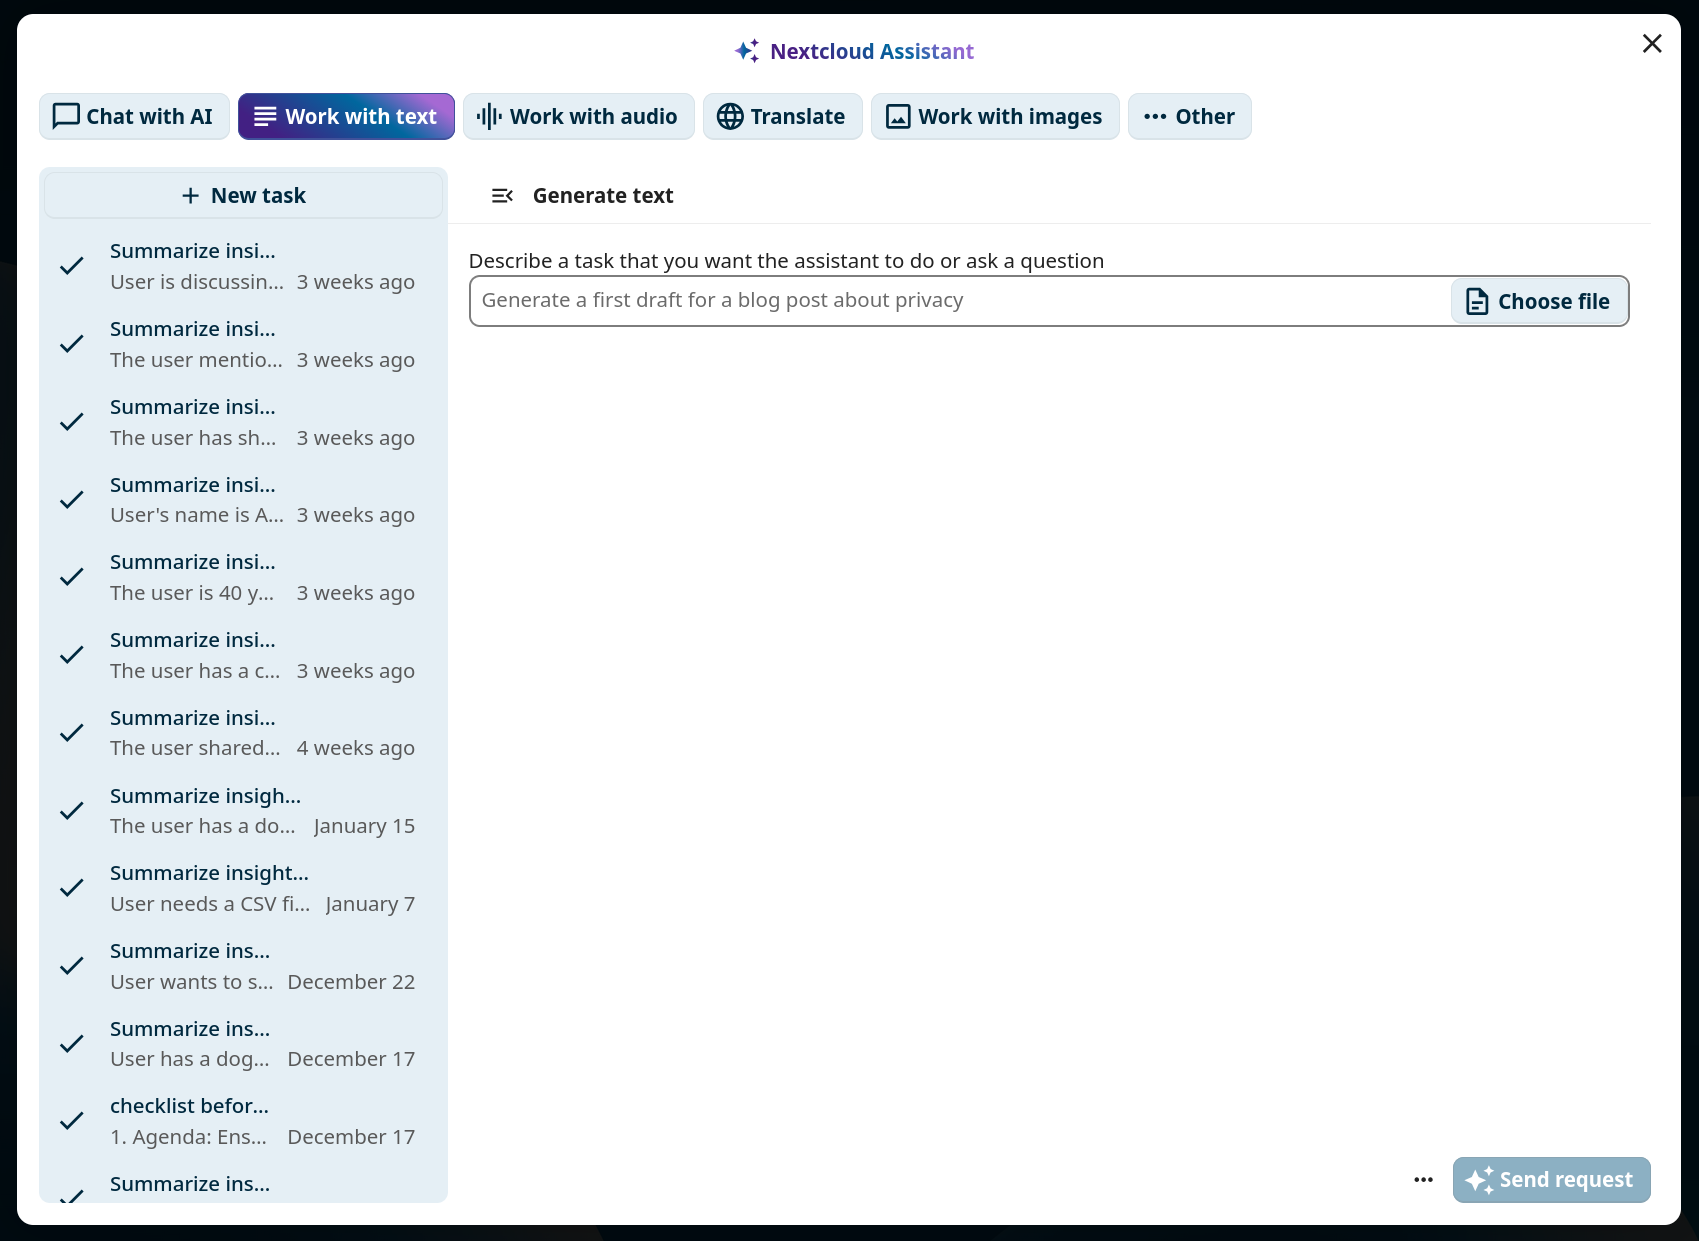Select the 'The user shared...' task

[x=243, y=733]
